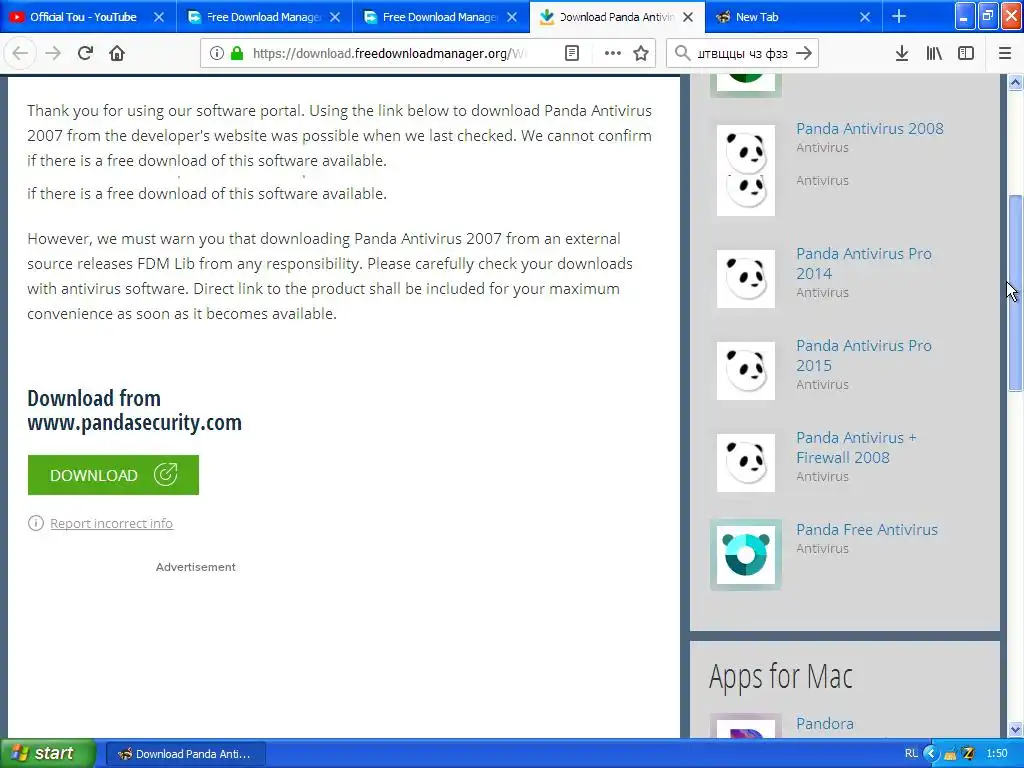Open the Panda Antivirus Pro 2014 link
Viewport: 1024px width, 768px height.
pyautogui.click(x=863, y=263)
